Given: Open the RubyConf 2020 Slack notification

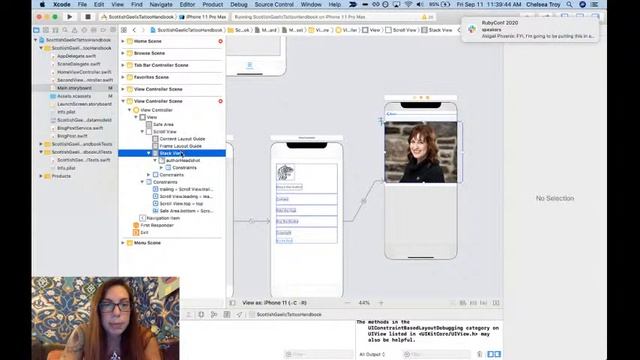Looking at the screenshot, I should tap(530, 29).
